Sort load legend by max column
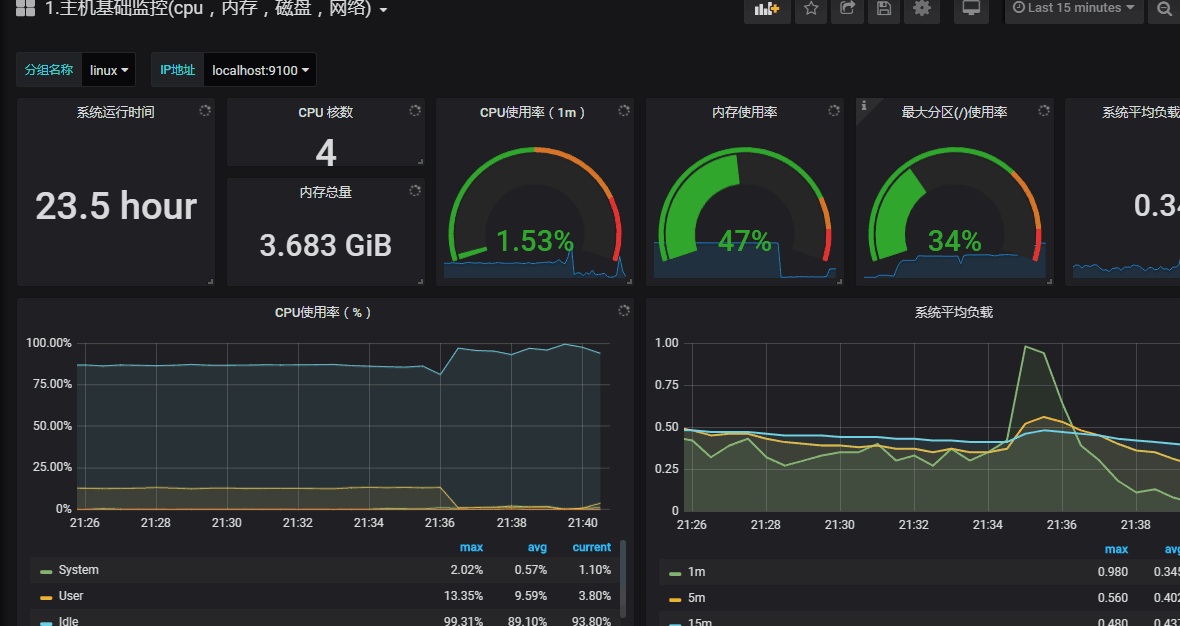This screenshot has height=626, width=1180. [x=1116, y=549]
